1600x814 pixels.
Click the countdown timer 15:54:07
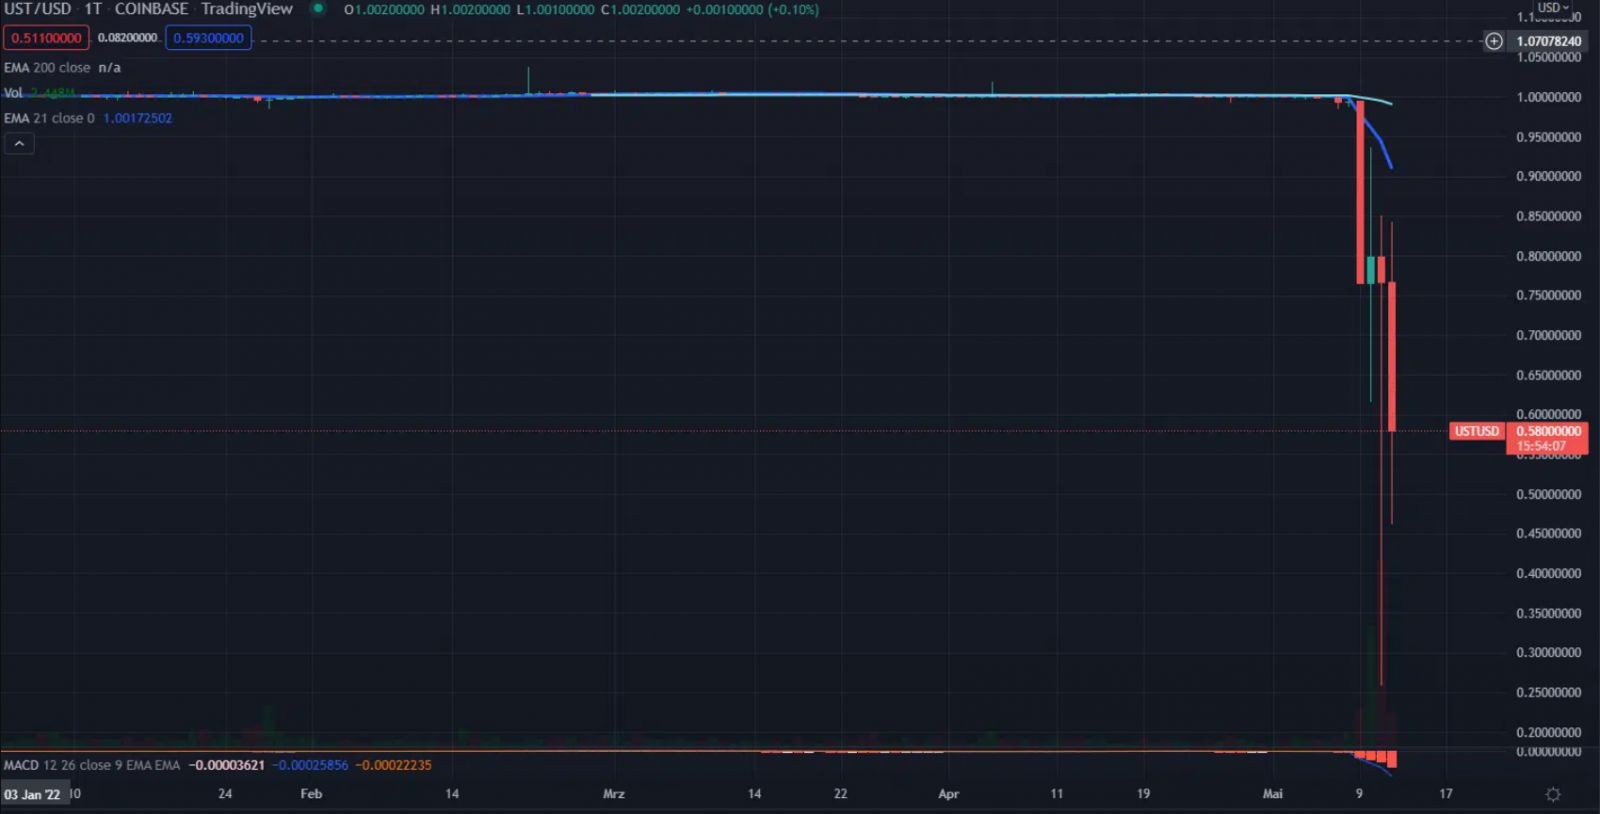coord(1541,446)
